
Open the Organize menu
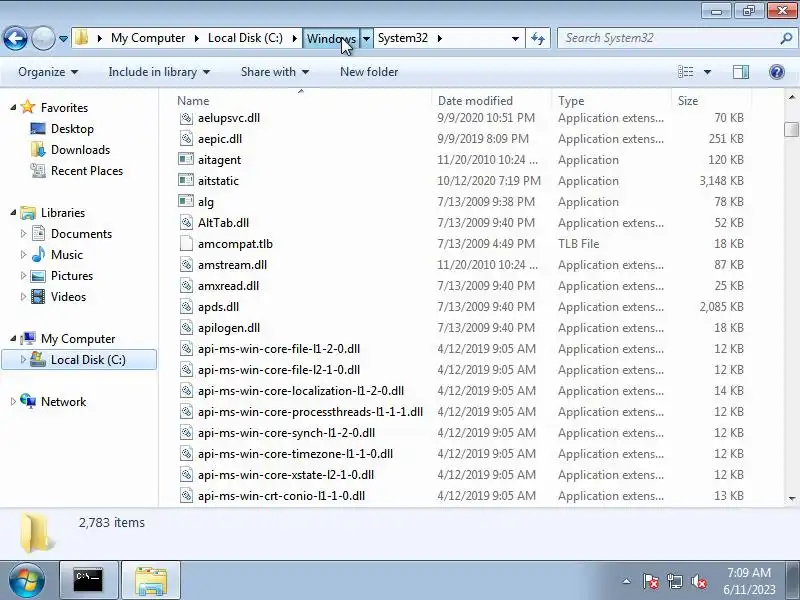click(x=48, y=72)
